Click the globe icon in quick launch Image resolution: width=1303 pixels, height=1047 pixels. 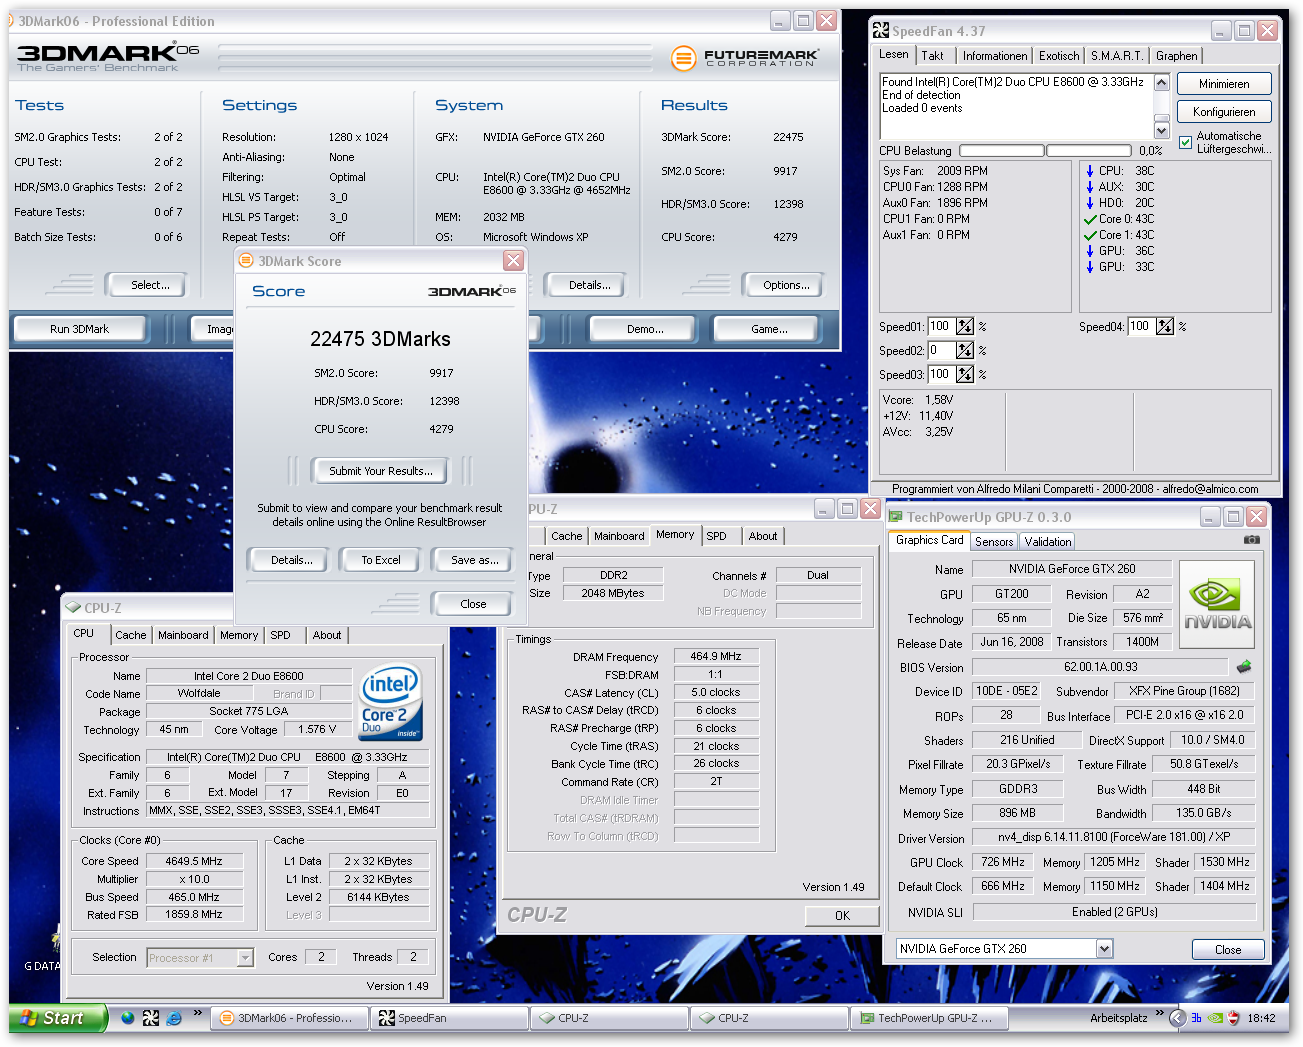click(x=127, y=1018)
